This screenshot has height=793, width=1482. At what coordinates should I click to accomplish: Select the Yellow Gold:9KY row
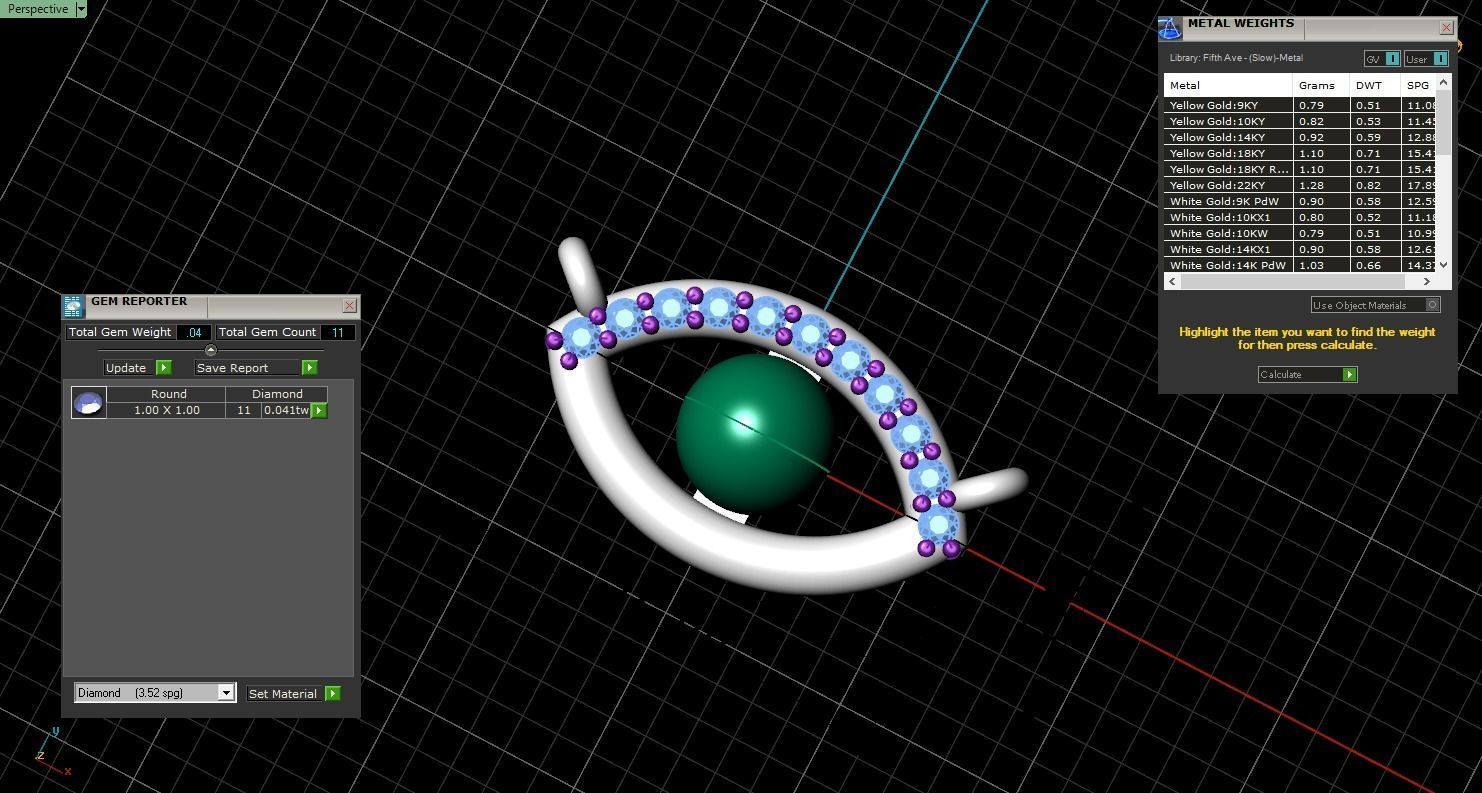click(x=1300, y=105)
